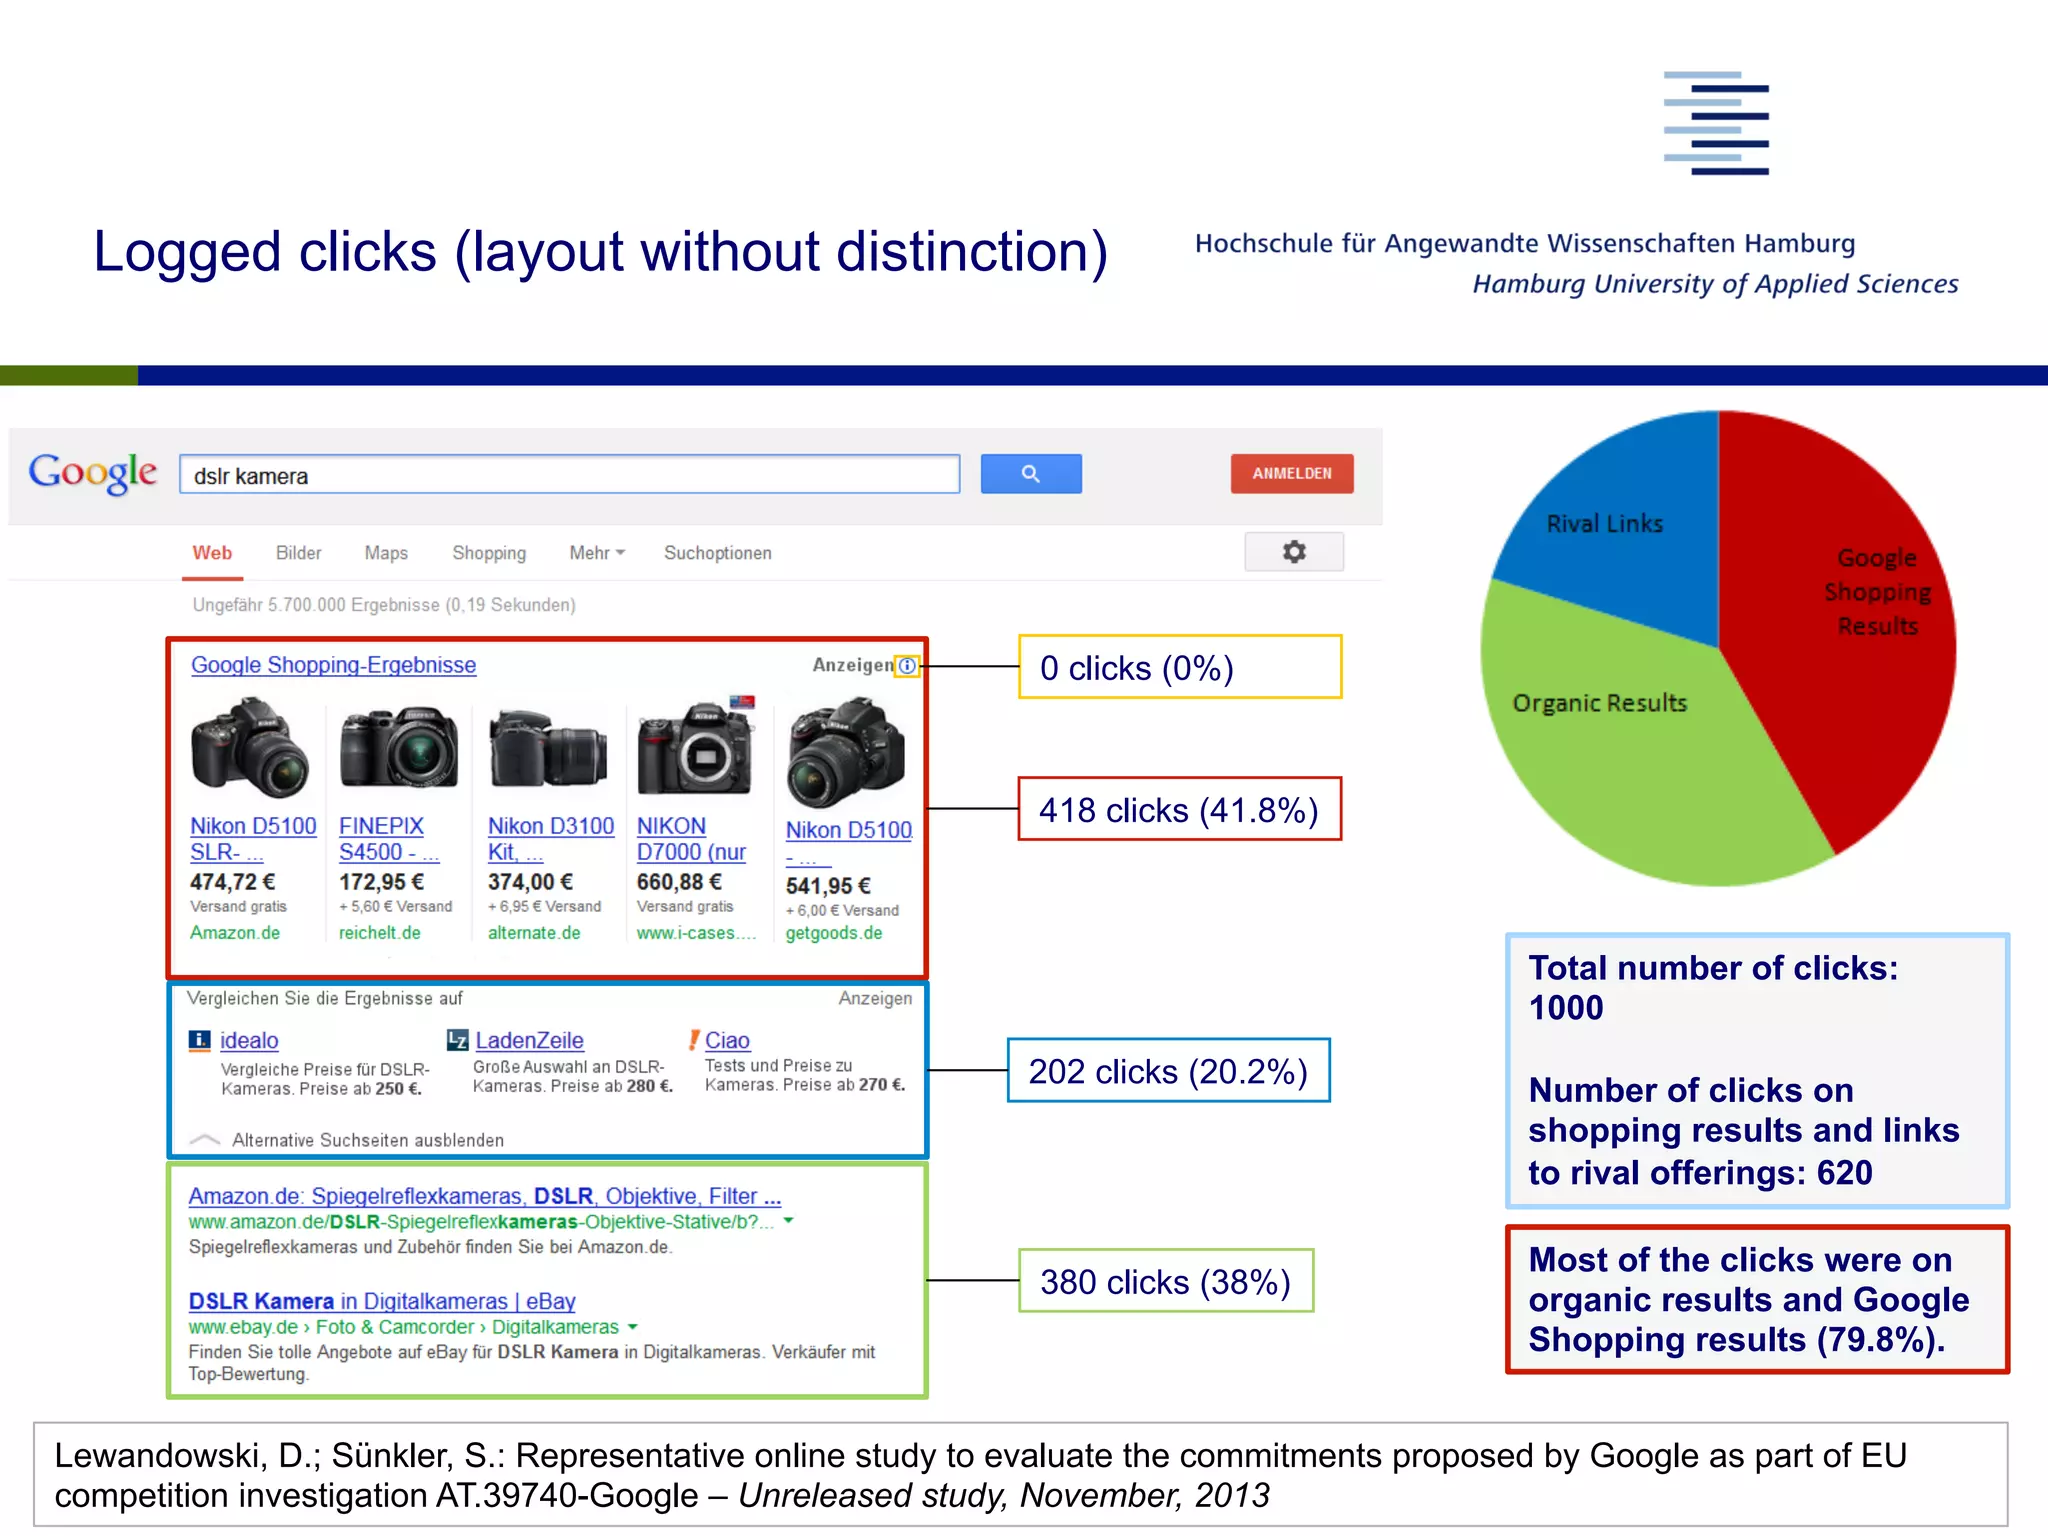Open Suchoptionen search options

(718, 553)
